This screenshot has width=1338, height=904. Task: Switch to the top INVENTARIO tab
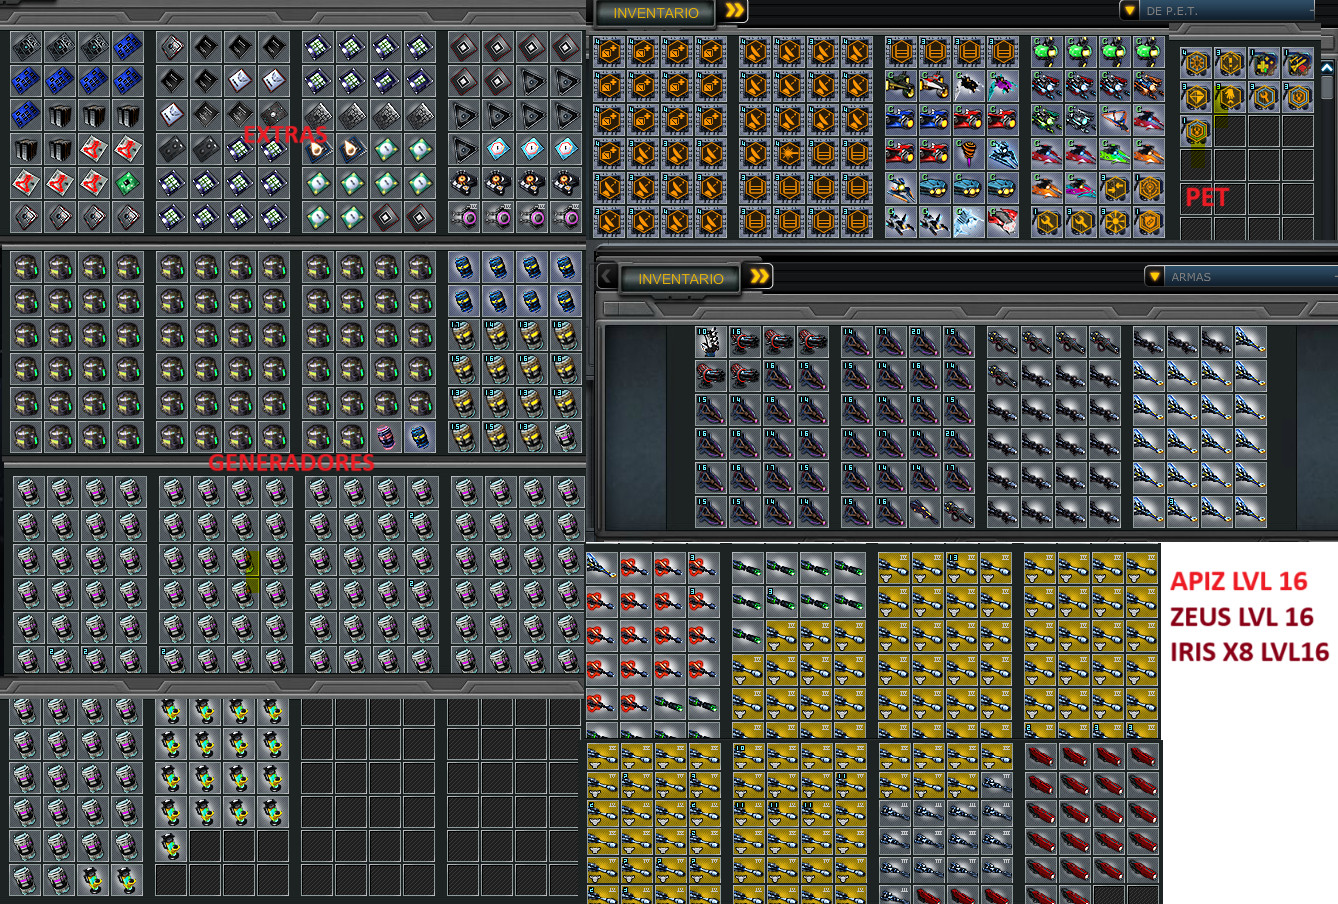pos(656,13)
